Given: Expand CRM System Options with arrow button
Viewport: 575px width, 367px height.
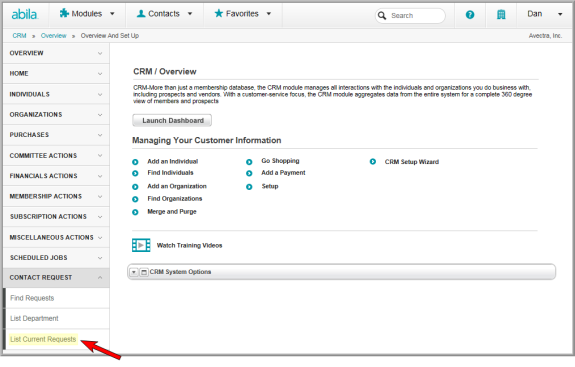Looking at the screenshot, I should pos(134,272).
